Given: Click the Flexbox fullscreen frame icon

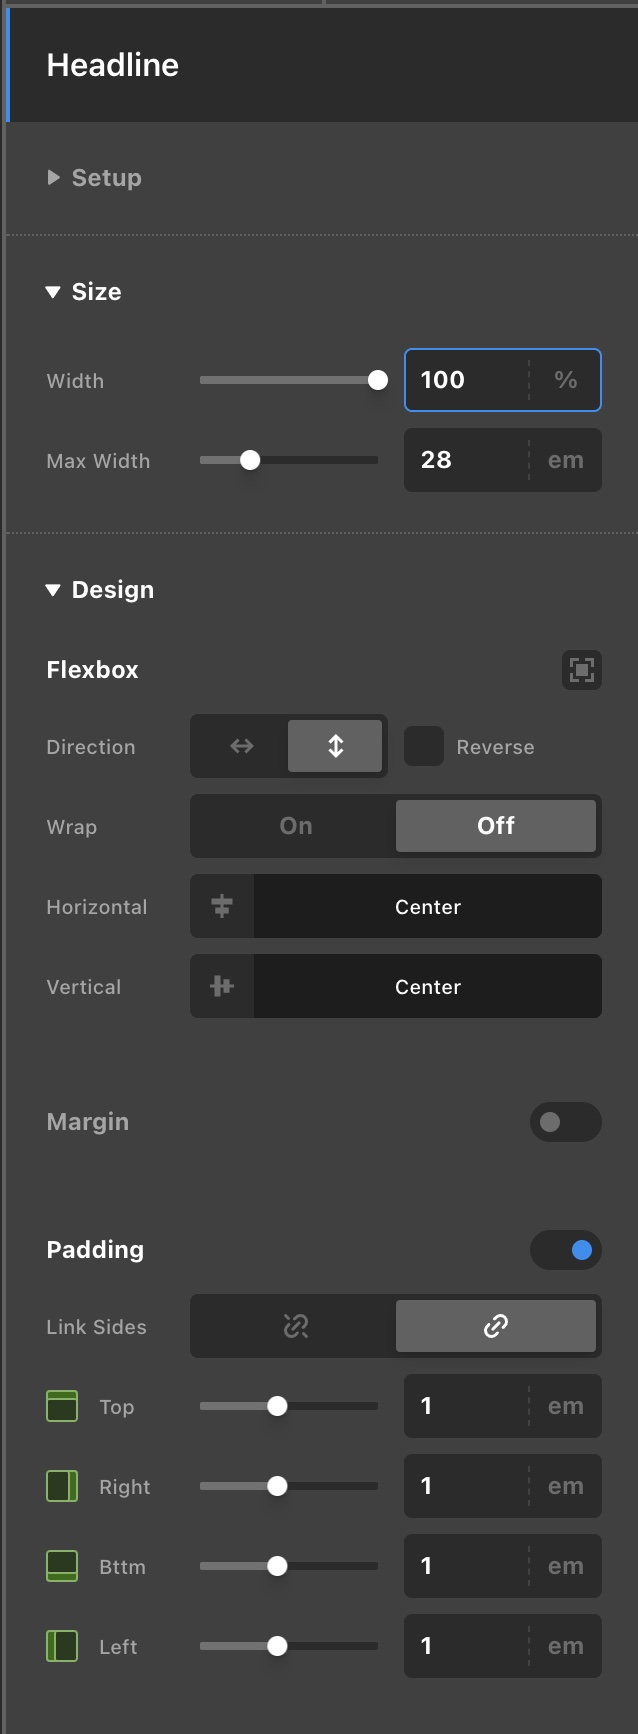Looking at the screenshot, I should pyautogui.click(x=582, y=670).
